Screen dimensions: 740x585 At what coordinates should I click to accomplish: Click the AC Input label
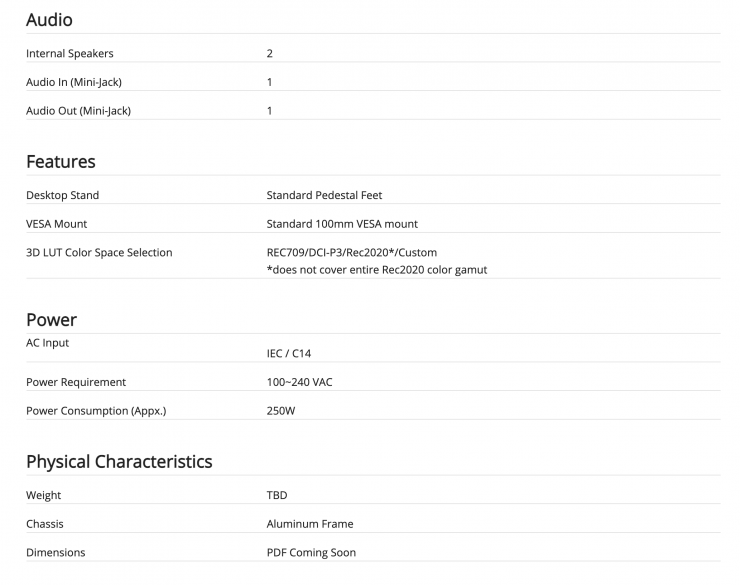tap(48, 343)
